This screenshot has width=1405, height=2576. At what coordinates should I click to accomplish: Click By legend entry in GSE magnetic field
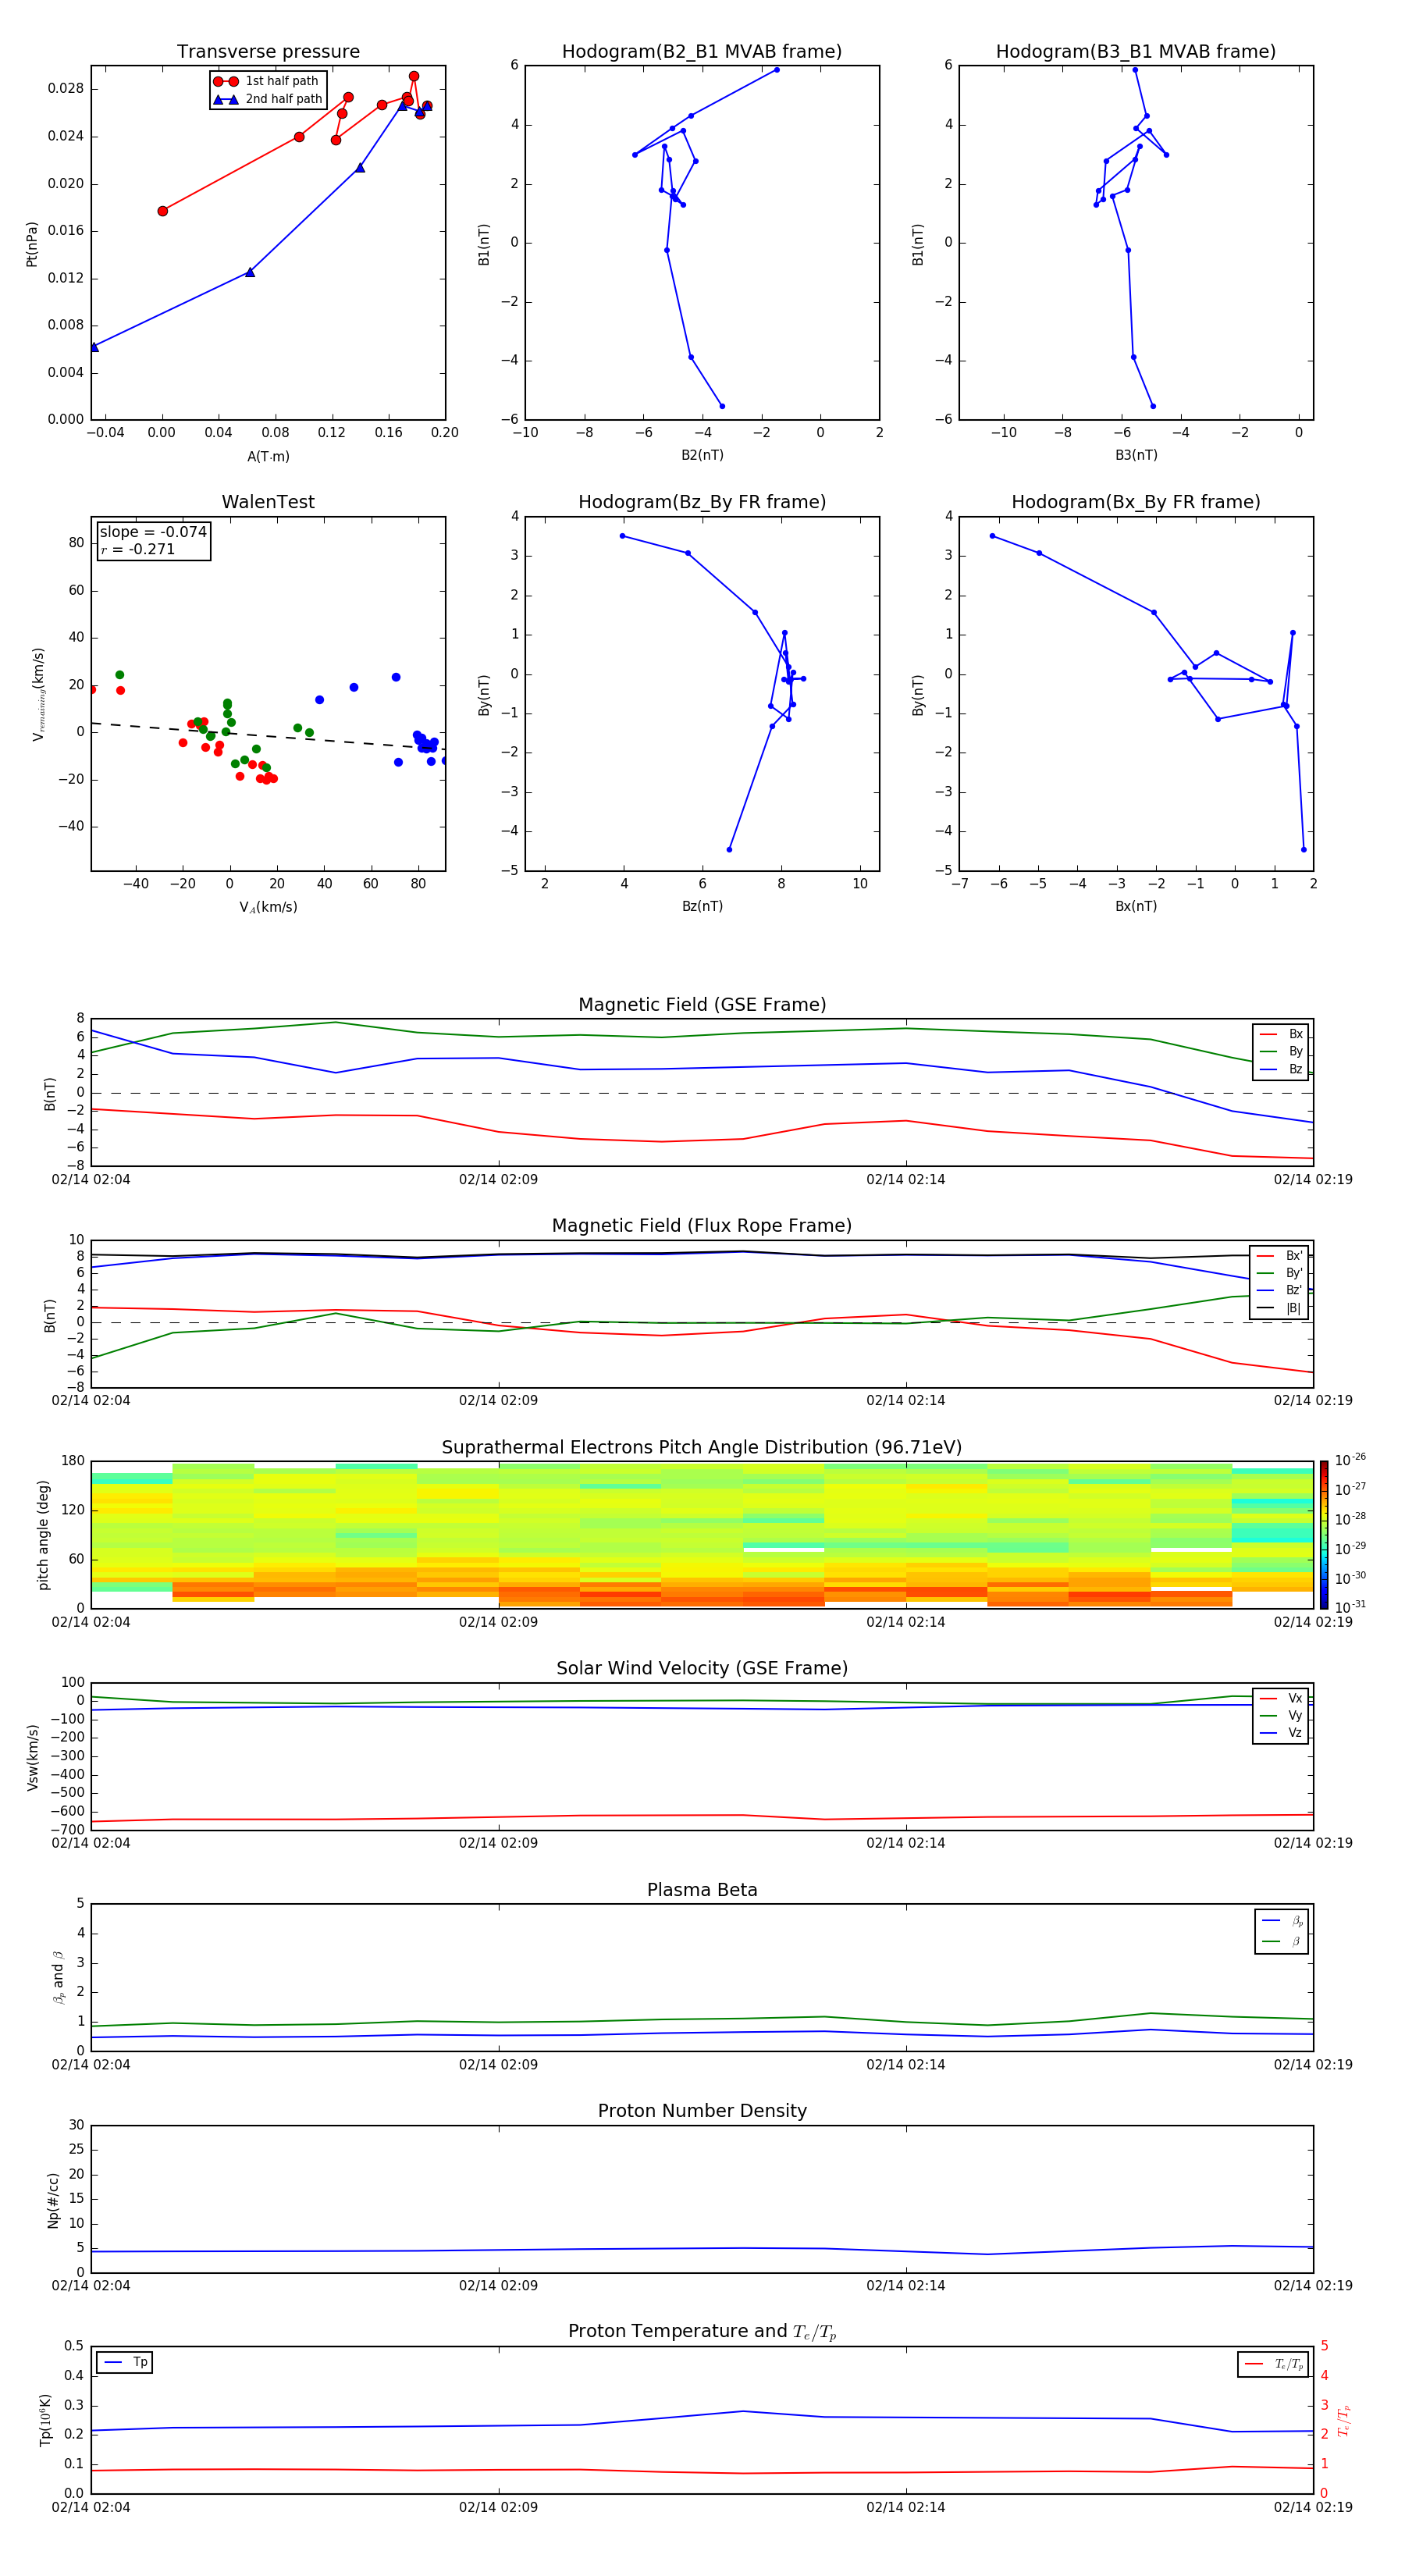1281,1052
